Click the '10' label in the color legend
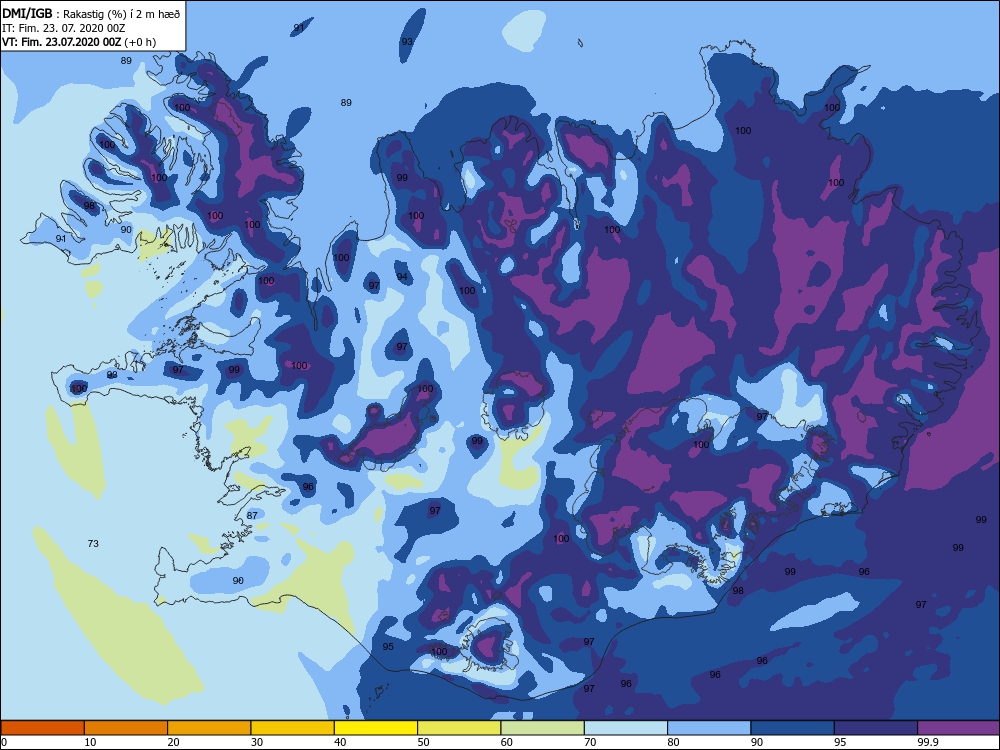 pos(91,742)
